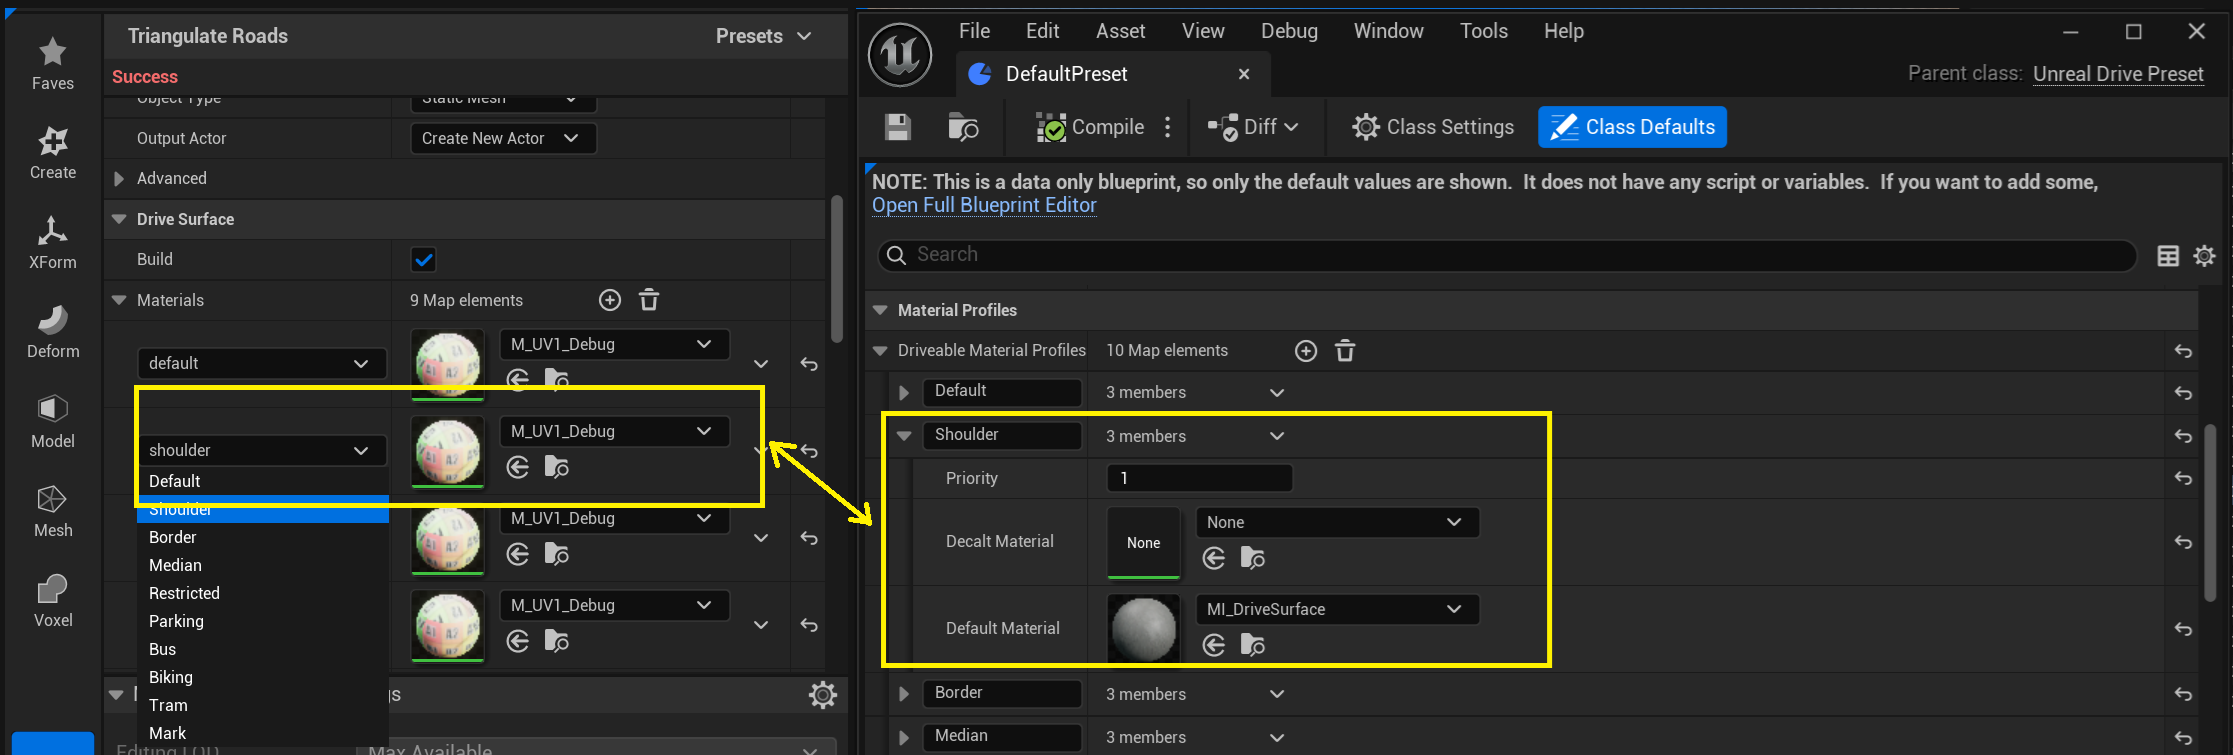Click the Search details field
Image resolution: width=2233 pixels, height=755 pixels.
(1508, 255)
